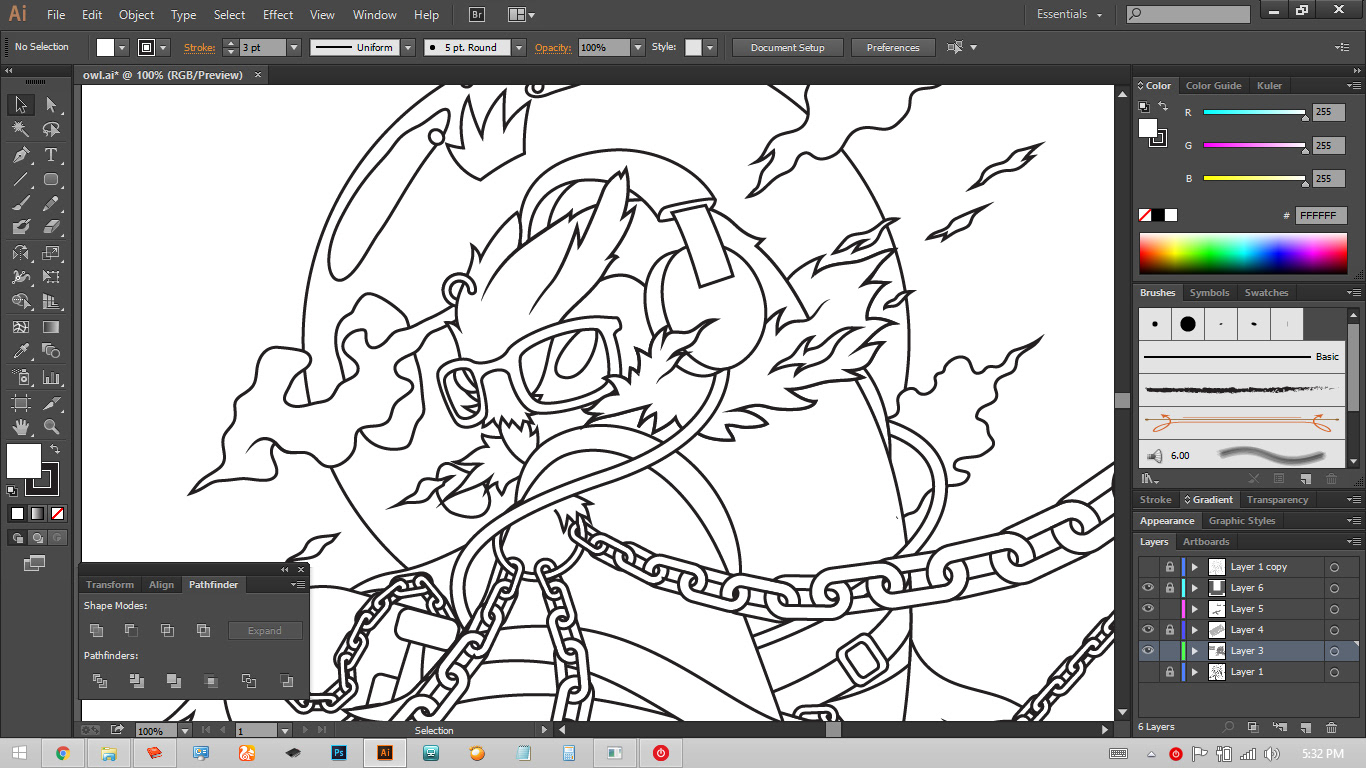The width and height of the screenshot is (1366, 768).
Task: Select the Pencil tool
Action: coord(51,204)
